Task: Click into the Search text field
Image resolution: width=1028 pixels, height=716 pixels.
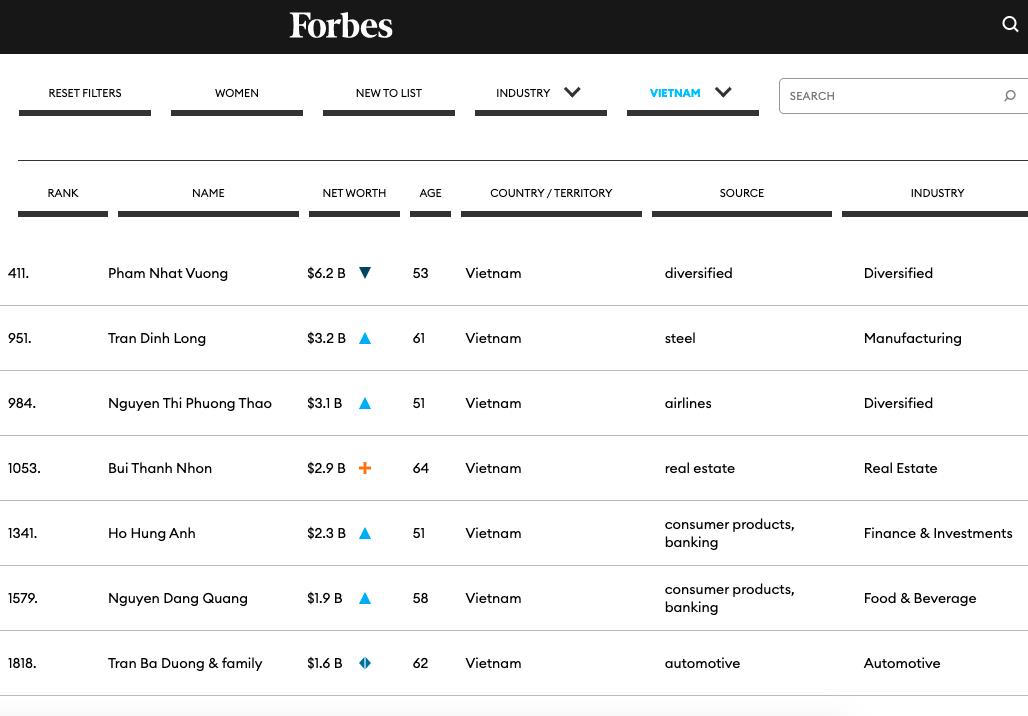Action: click(890, 96)
